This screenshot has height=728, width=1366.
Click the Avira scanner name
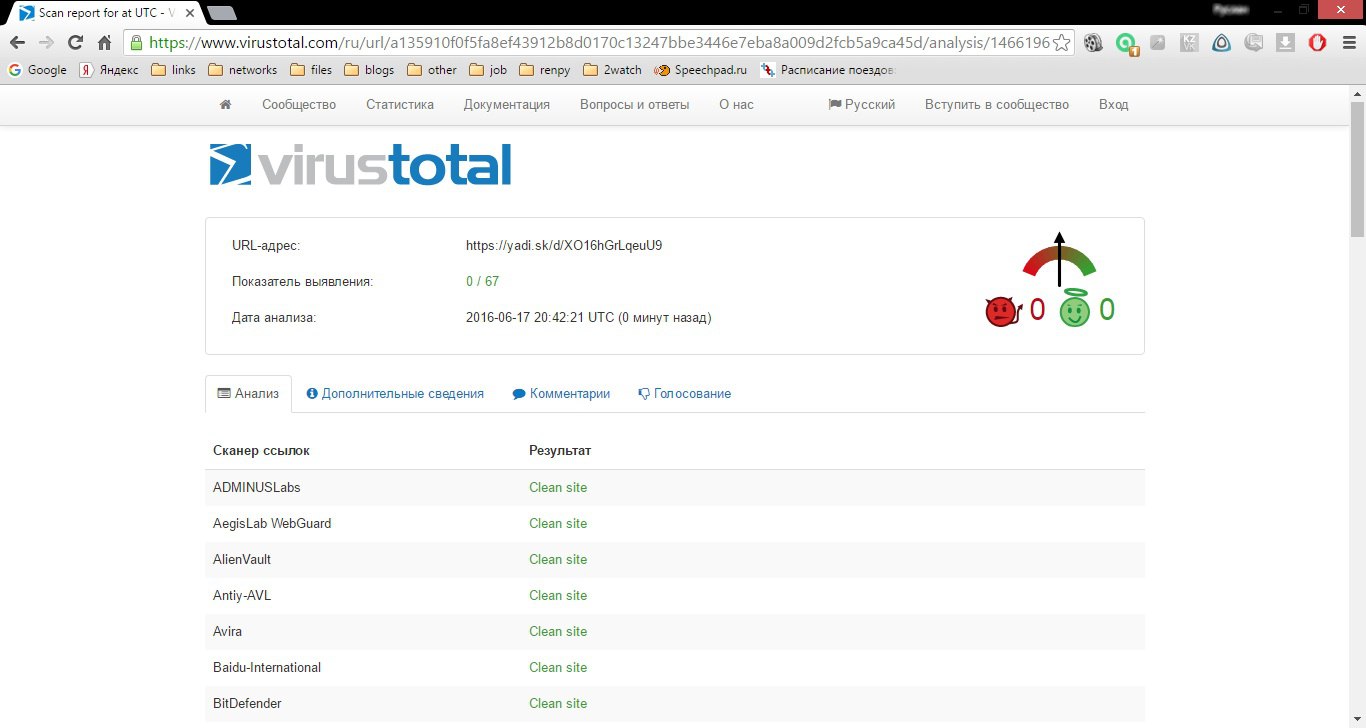tap(227, 631)
